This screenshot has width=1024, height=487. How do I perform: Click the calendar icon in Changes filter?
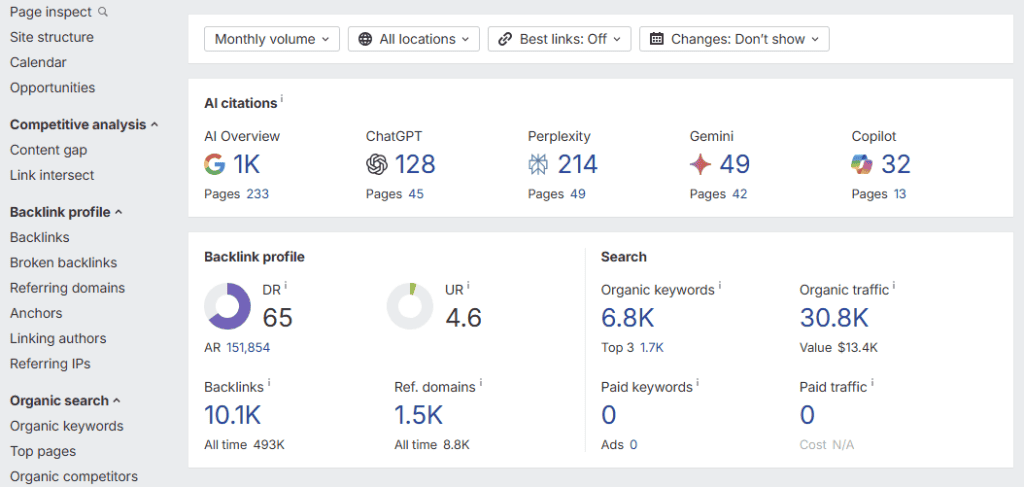click(x=656, y=39)
